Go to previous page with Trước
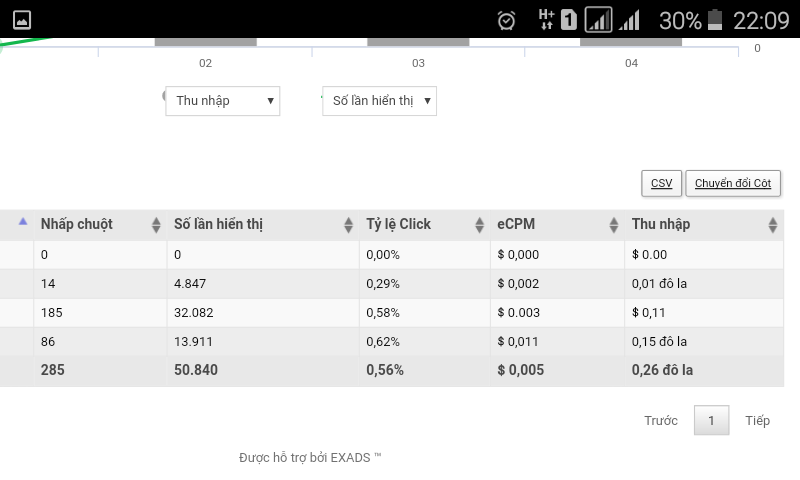800x480 pixels. click(x=661, y=421)
